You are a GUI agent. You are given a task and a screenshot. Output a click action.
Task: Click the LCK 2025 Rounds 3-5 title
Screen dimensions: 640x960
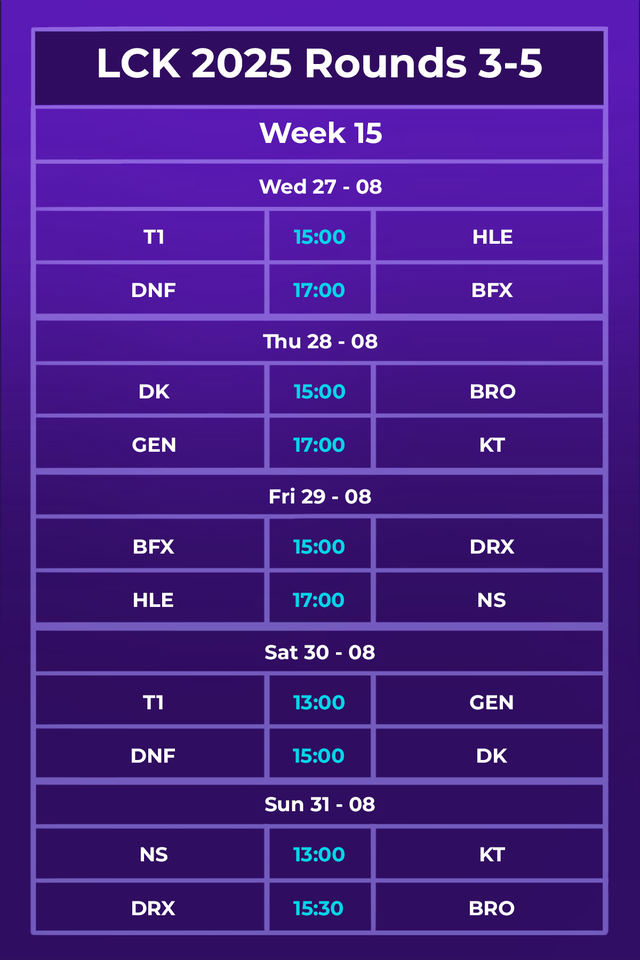[320, 65]
